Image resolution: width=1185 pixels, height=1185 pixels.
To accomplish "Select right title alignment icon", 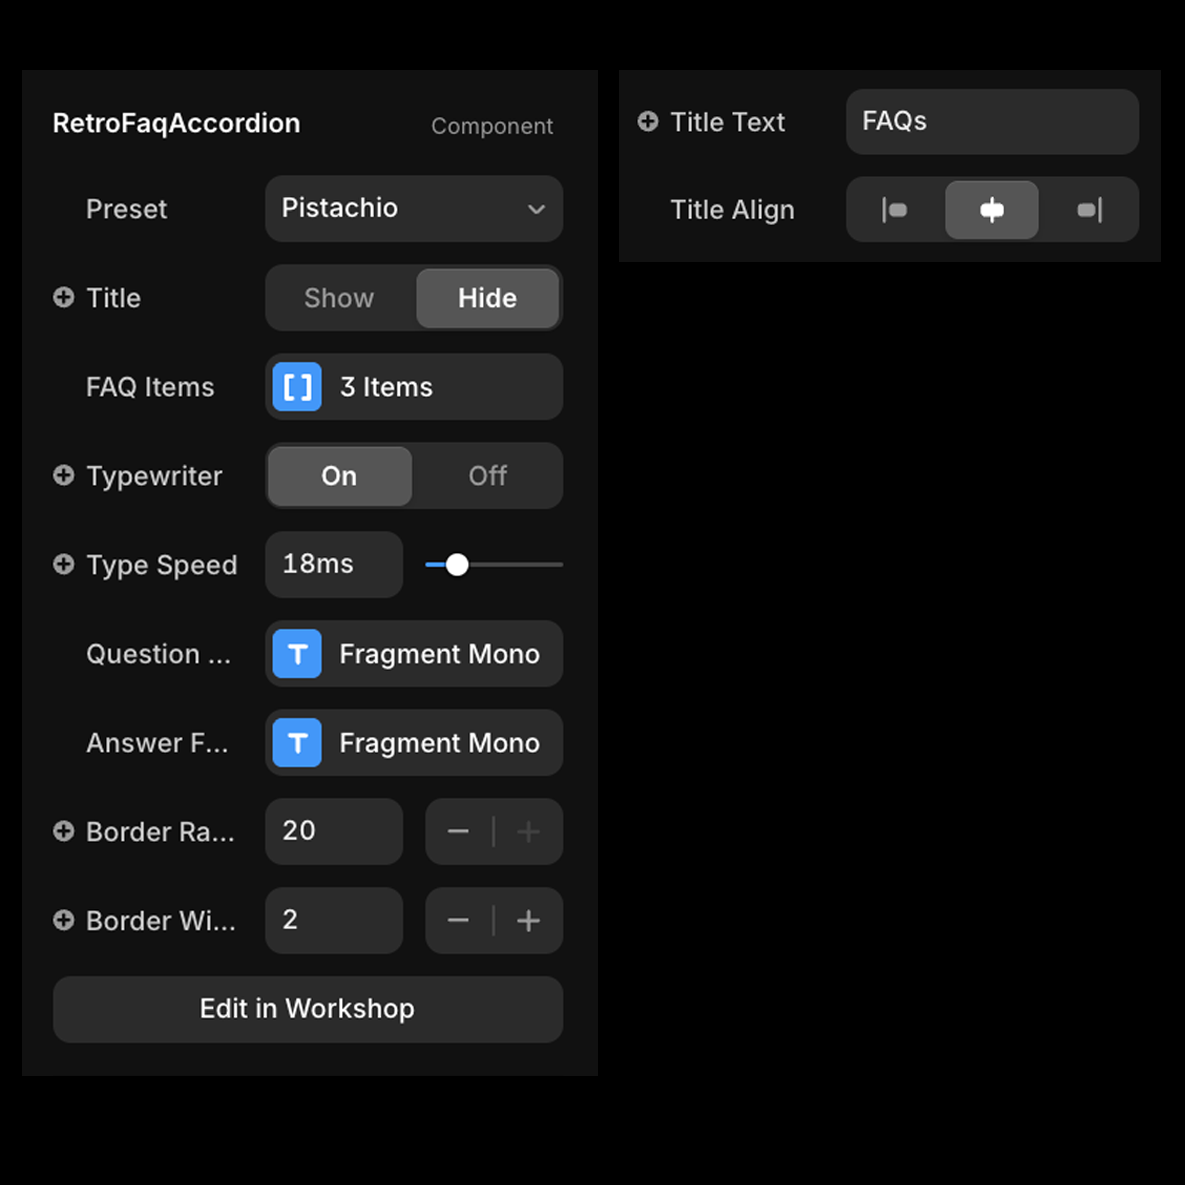I will pos(1089,210).
